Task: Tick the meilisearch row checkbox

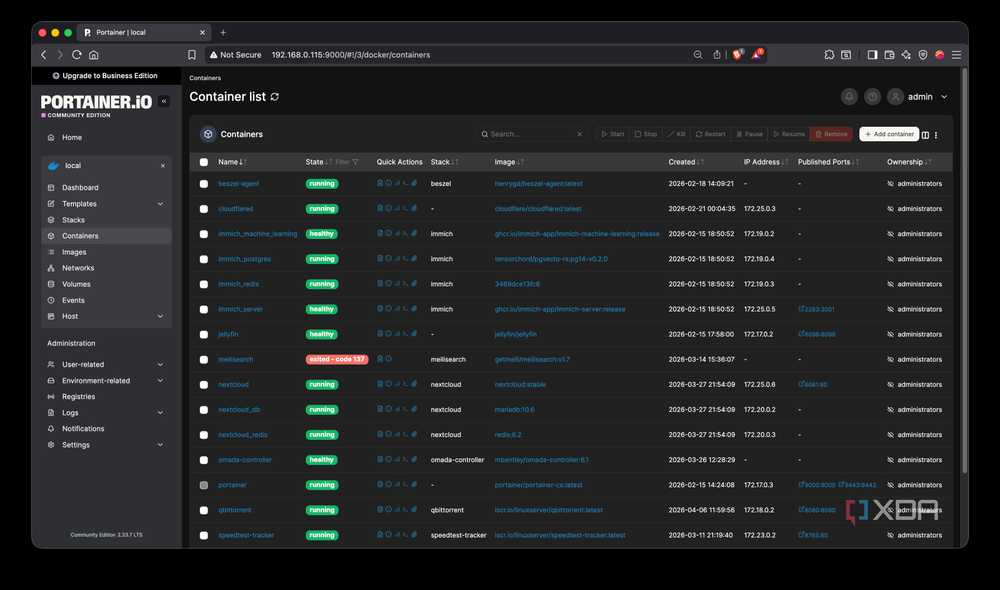Action: tap(203, 360)
